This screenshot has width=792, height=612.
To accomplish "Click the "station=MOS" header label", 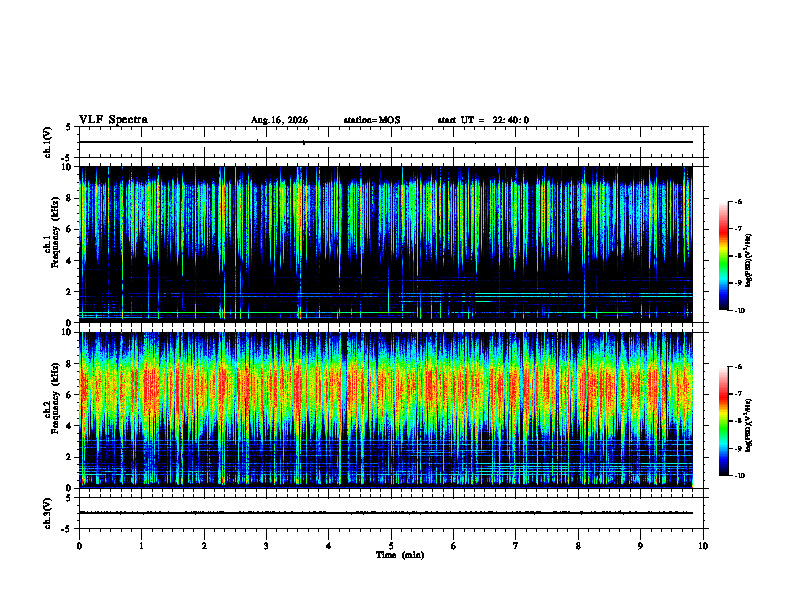I will click(372, 120).
